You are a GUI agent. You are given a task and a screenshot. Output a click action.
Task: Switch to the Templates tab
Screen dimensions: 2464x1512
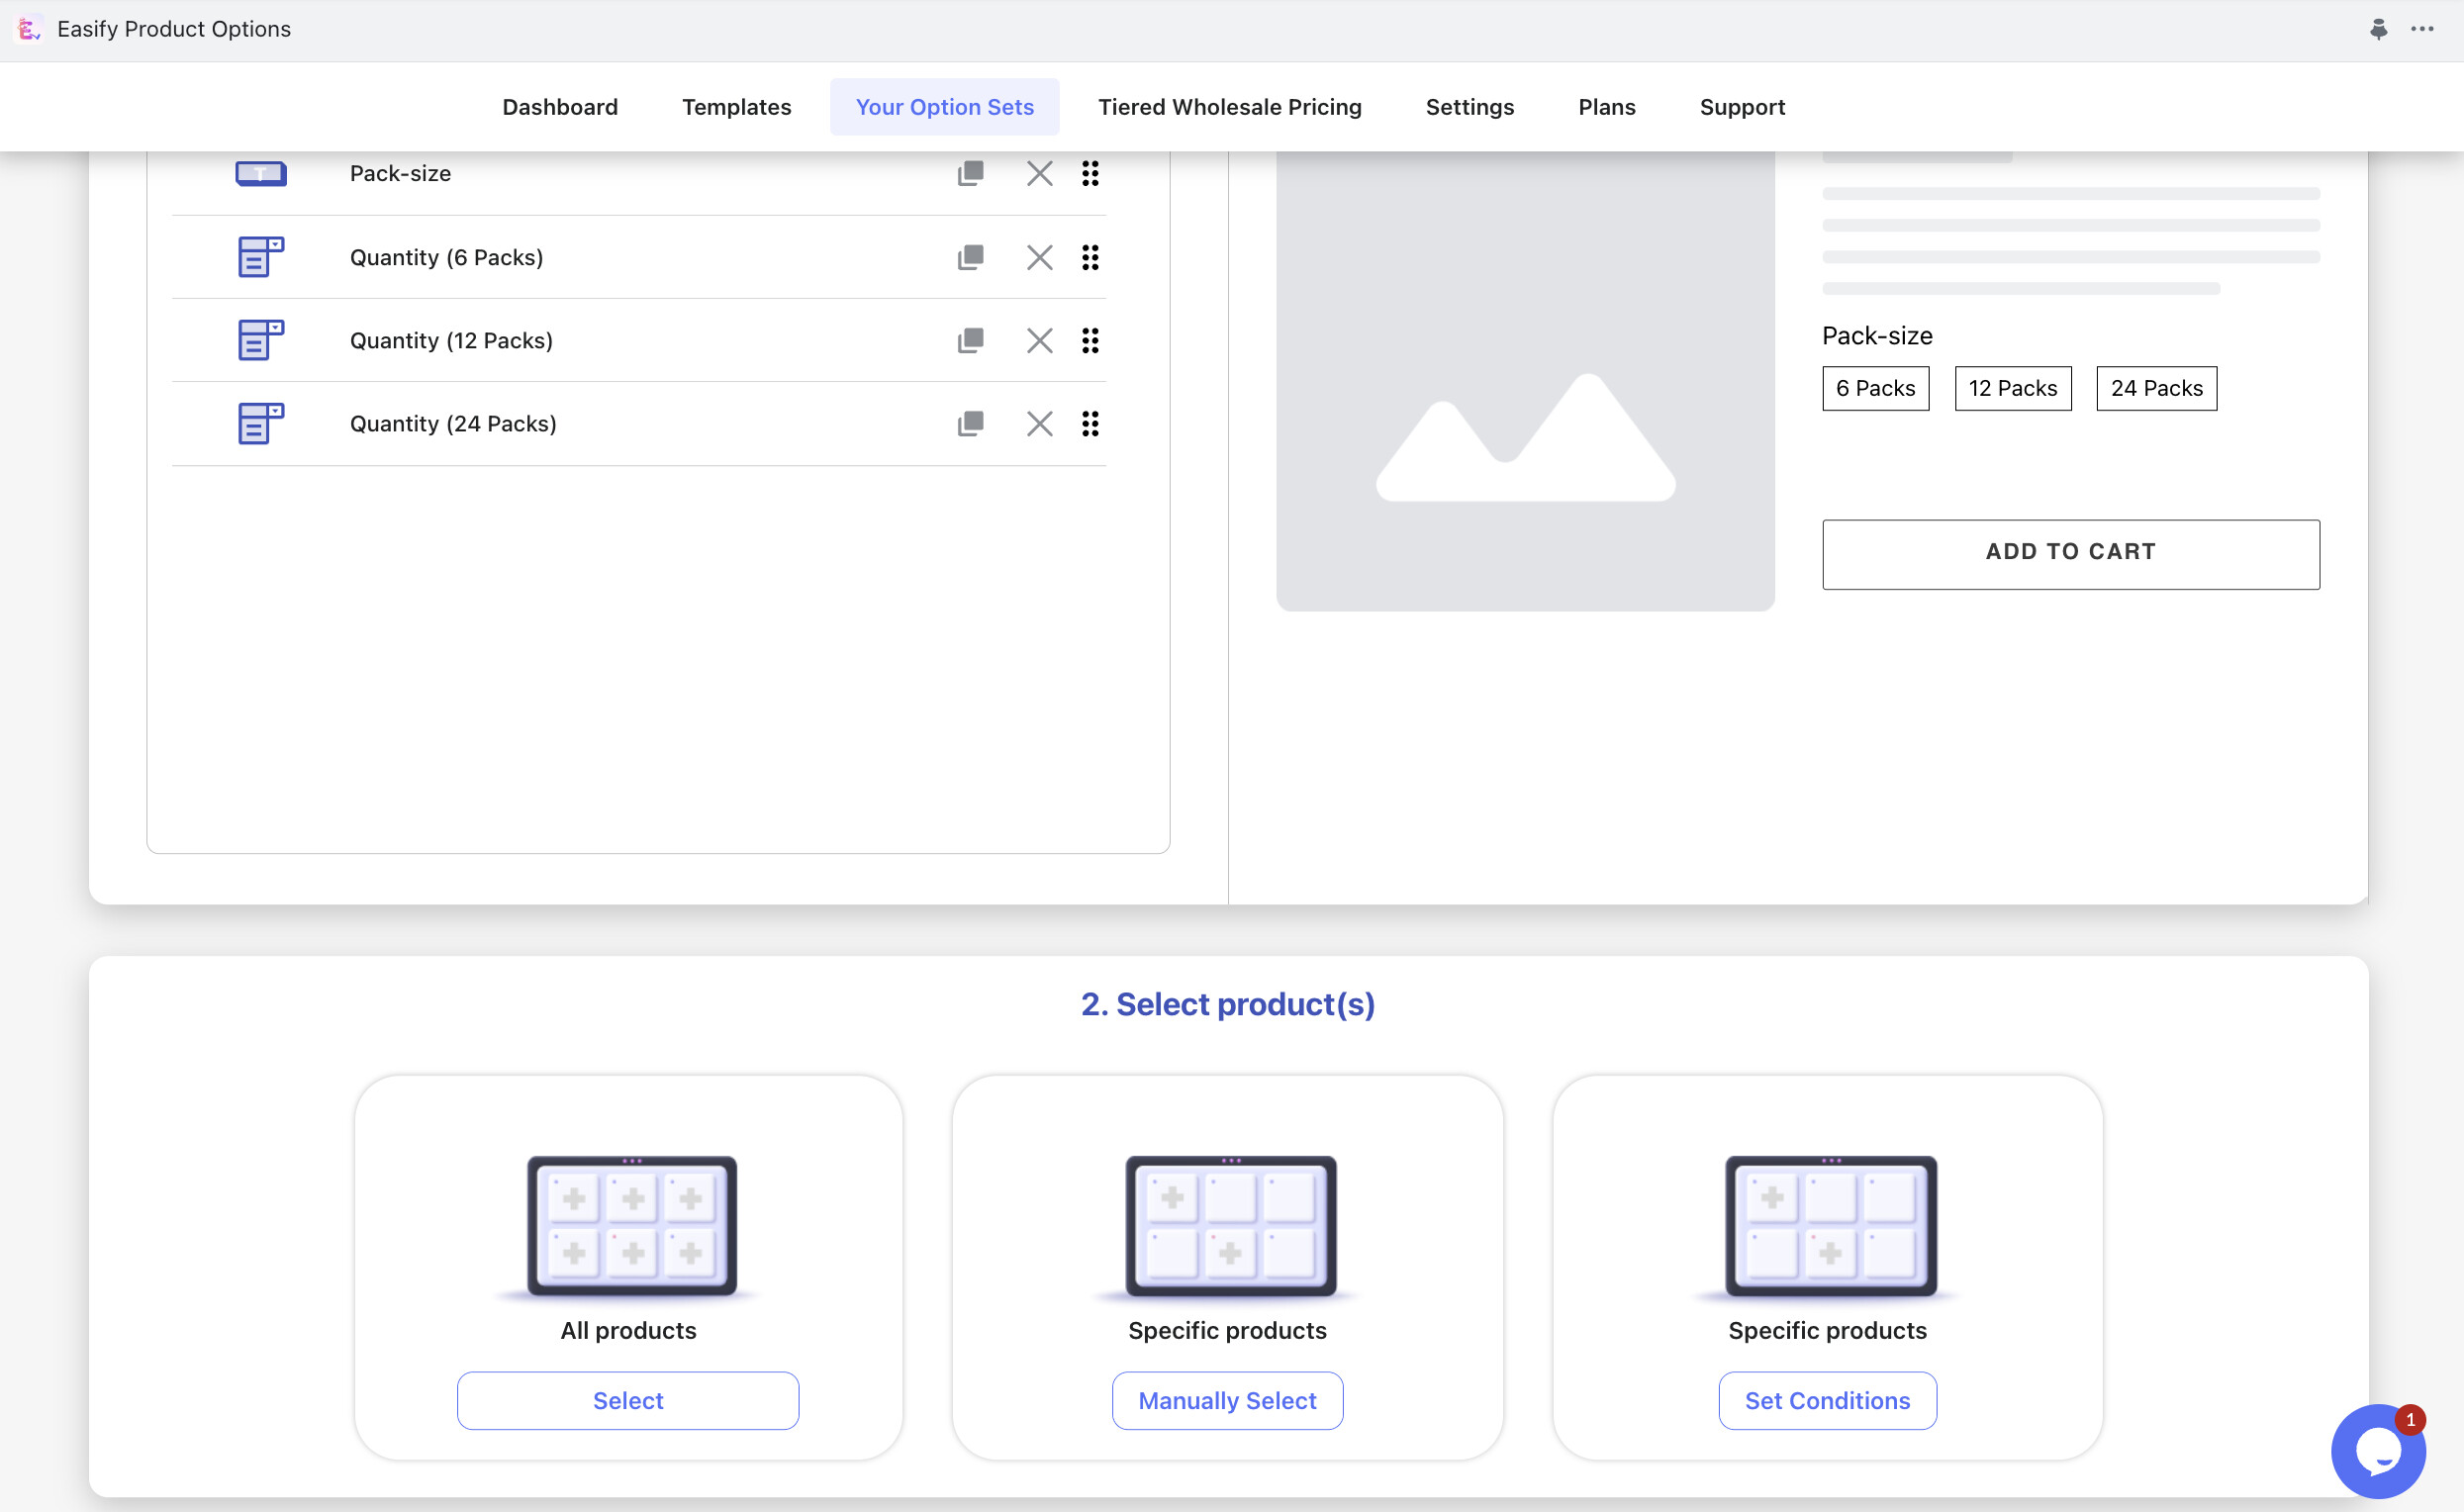[736, 107]
